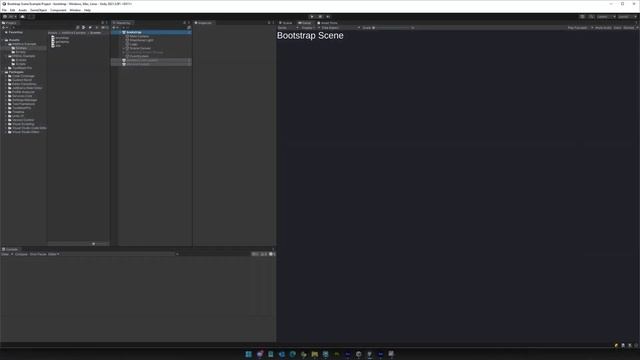Click the plus create button in Hierarchy panel
The image size is (640, 360).
coord(115,27)
